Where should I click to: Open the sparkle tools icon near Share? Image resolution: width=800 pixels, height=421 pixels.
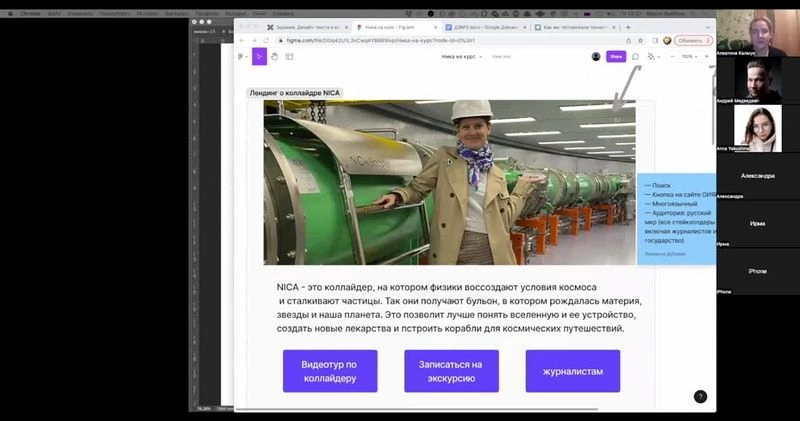(x=651, y=57)
